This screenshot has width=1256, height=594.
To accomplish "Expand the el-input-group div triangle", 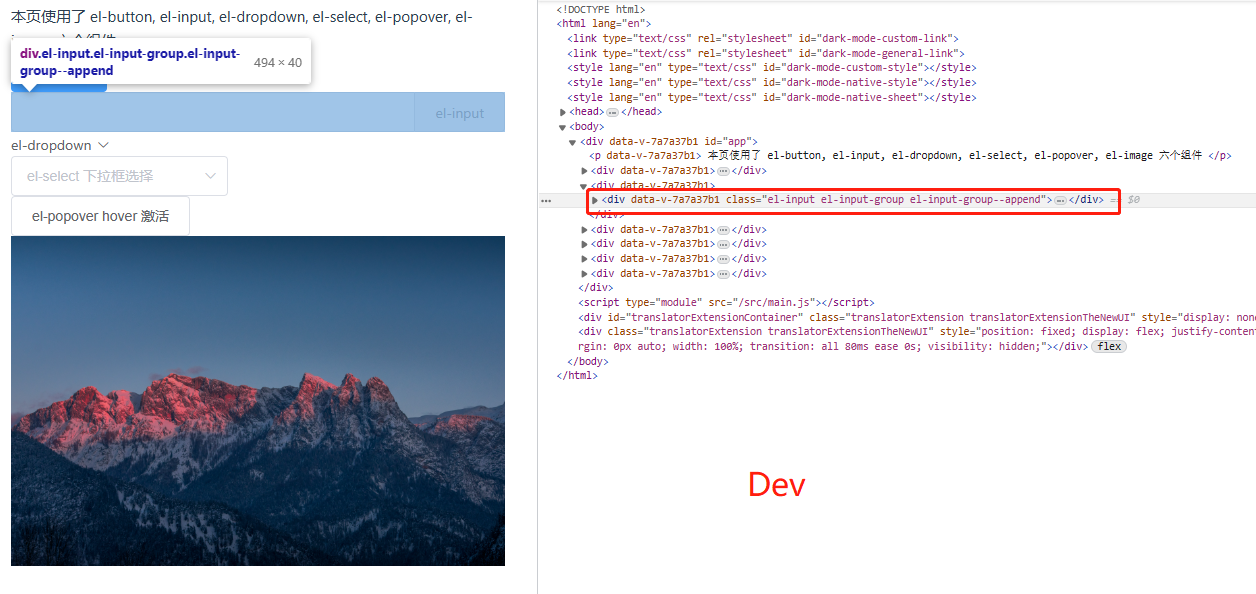I will click(x=595, y=200).
